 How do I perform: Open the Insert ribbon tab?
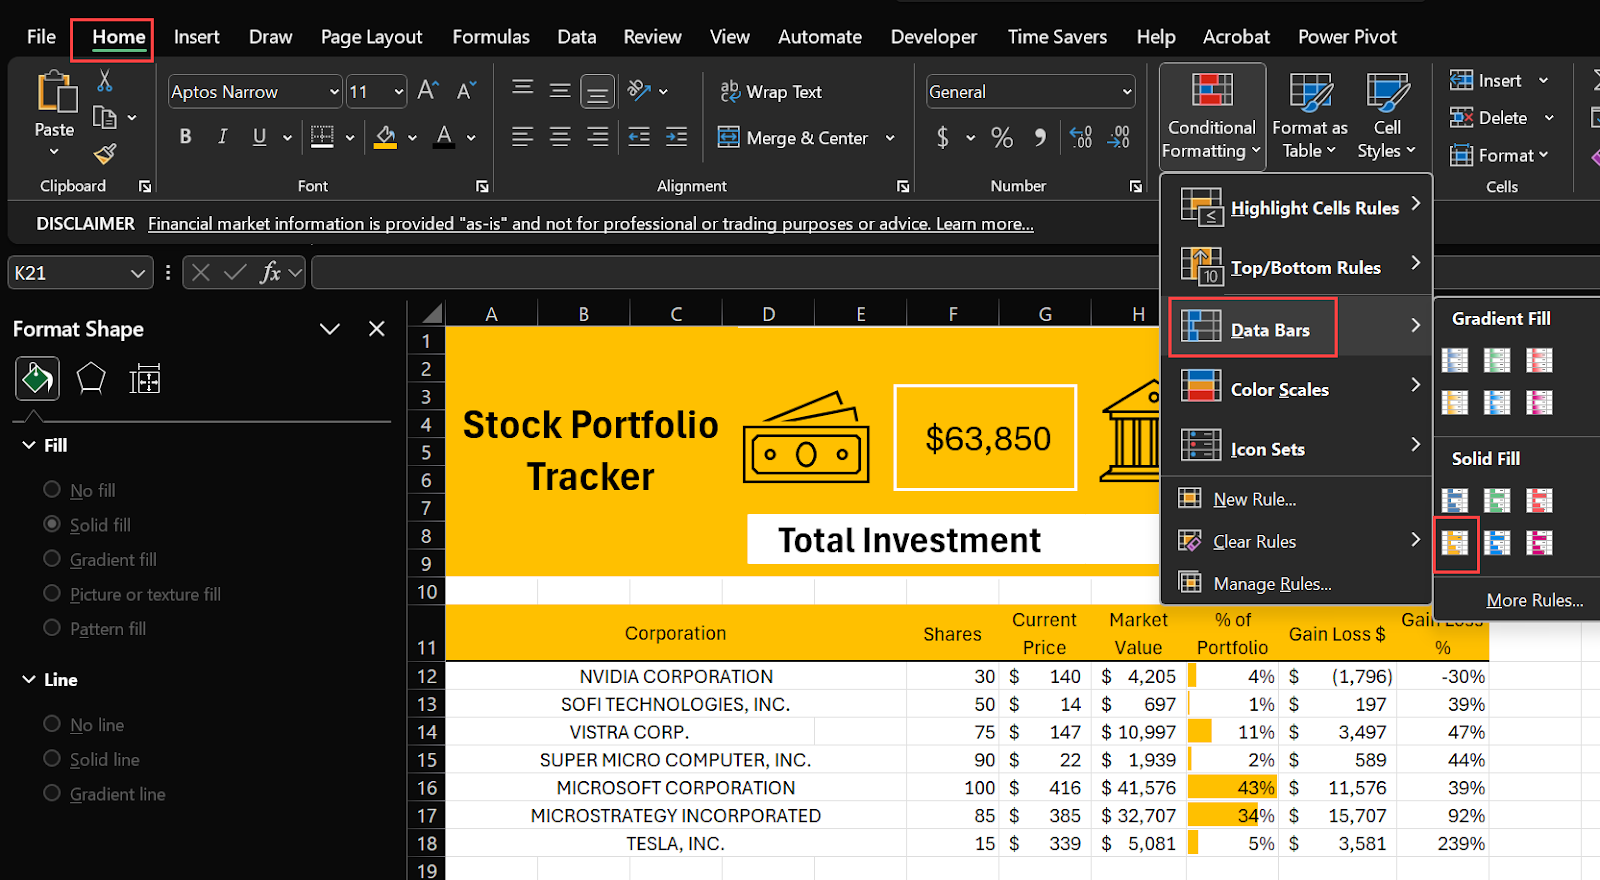tap(196, 37)
